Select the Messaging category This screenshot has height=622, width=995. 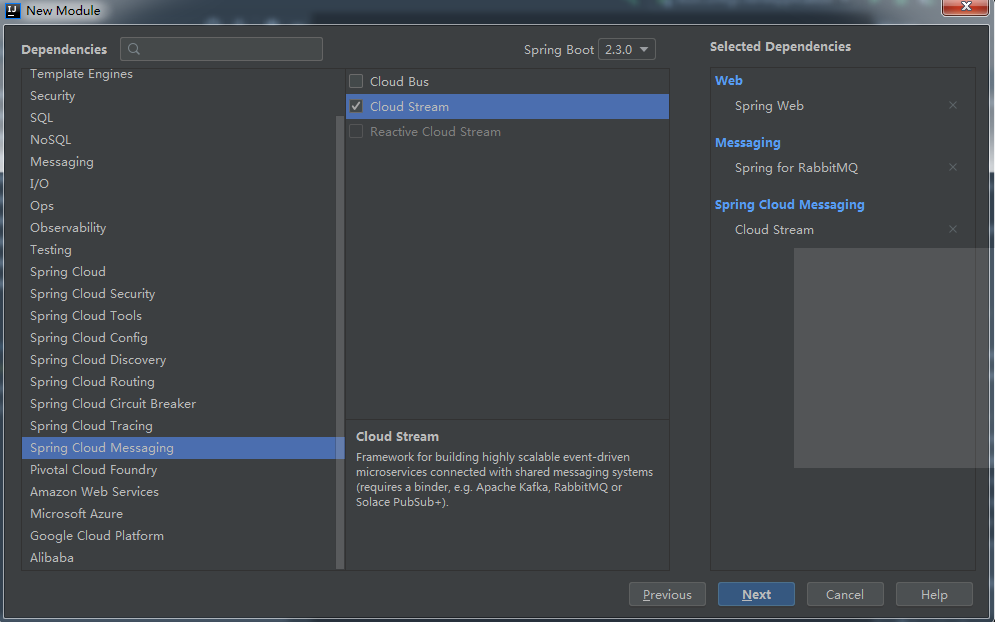click(x=62, y=162)
